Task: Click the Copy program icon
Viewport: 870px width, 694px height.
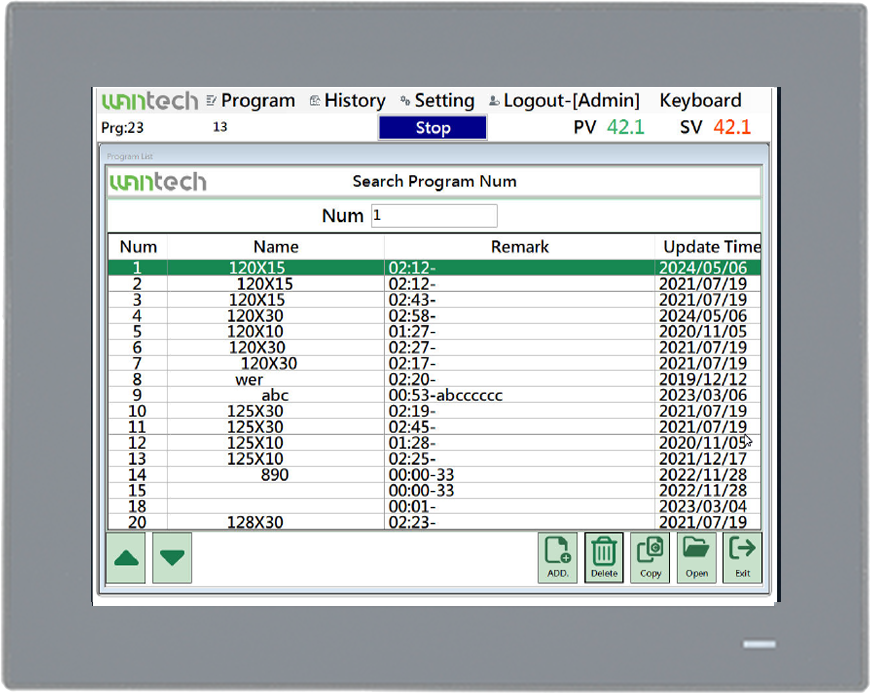Action: (x=650, y=558)
